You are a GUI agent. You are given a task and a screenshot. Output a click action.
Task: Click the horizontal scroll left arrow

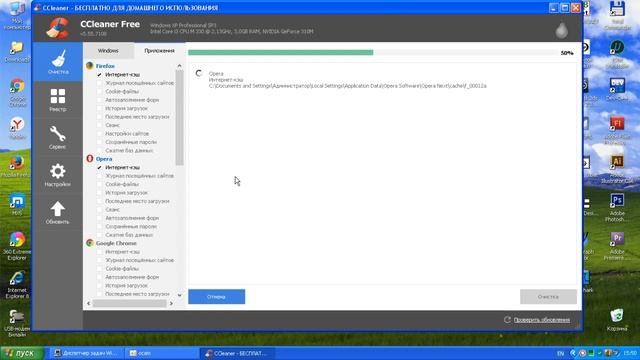pos(89,303)
